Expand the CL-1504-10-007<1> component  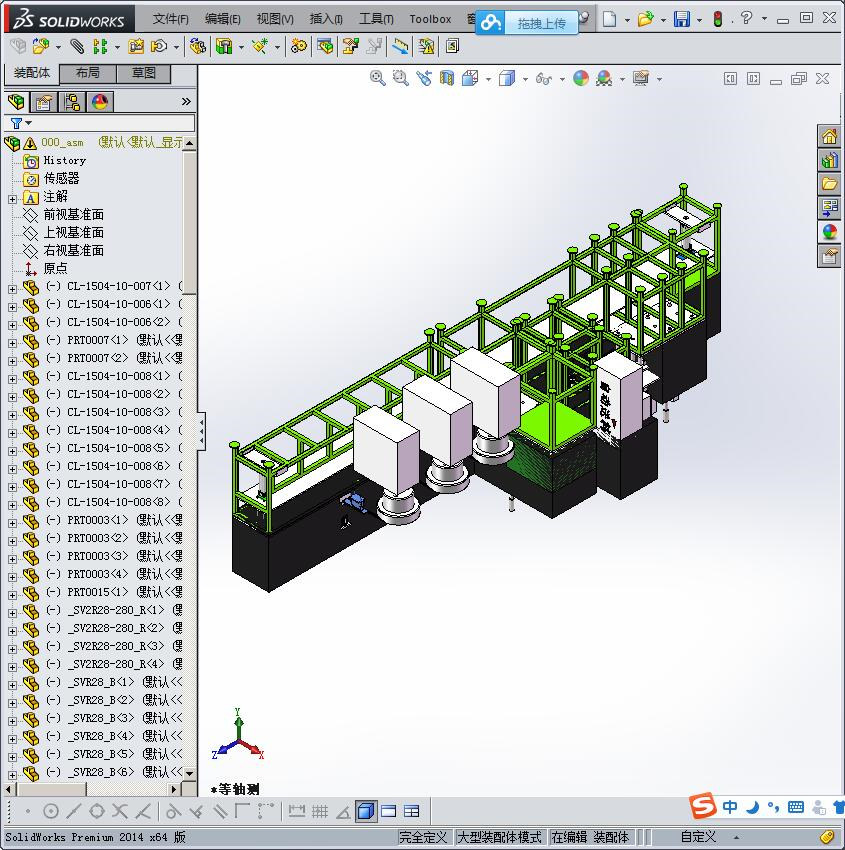coord(12,289)
